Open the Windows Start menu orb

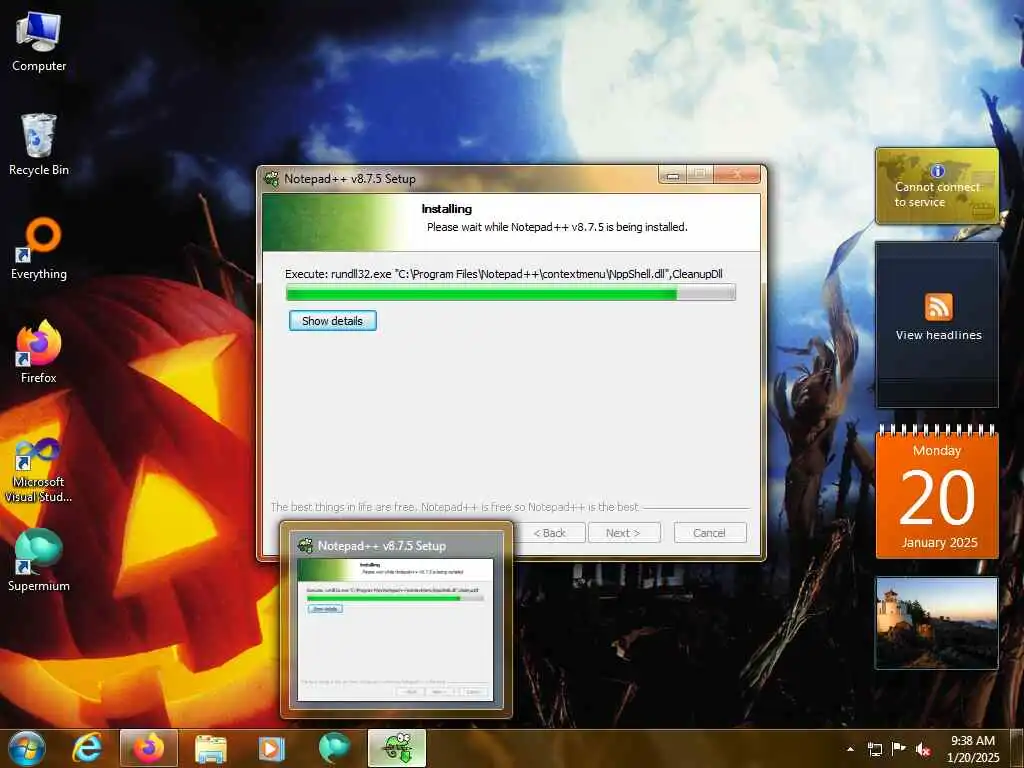tap(27, 748)
